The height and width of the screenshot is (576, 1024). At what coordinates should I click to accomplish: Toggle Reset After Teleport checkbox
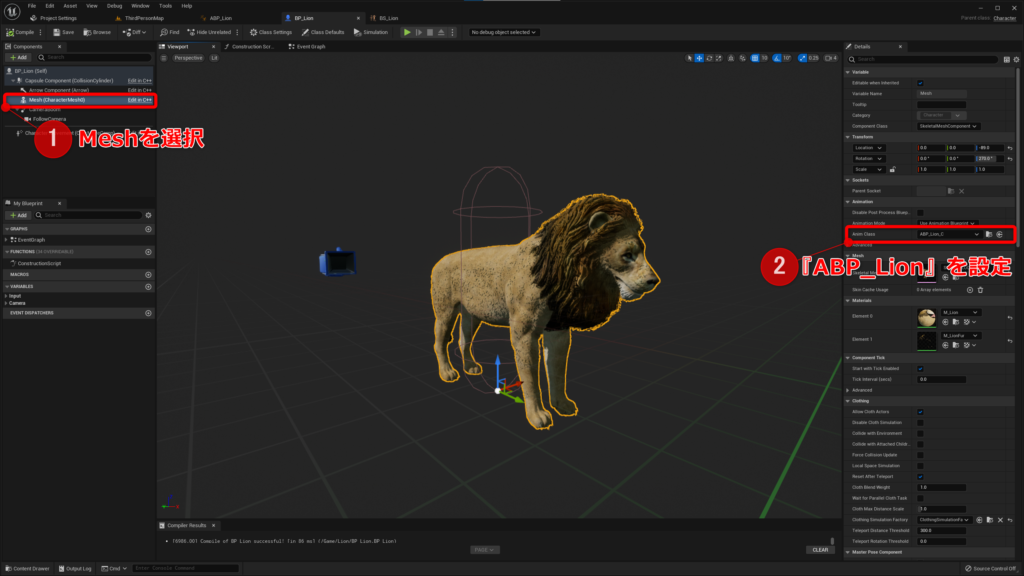(920, 477)
